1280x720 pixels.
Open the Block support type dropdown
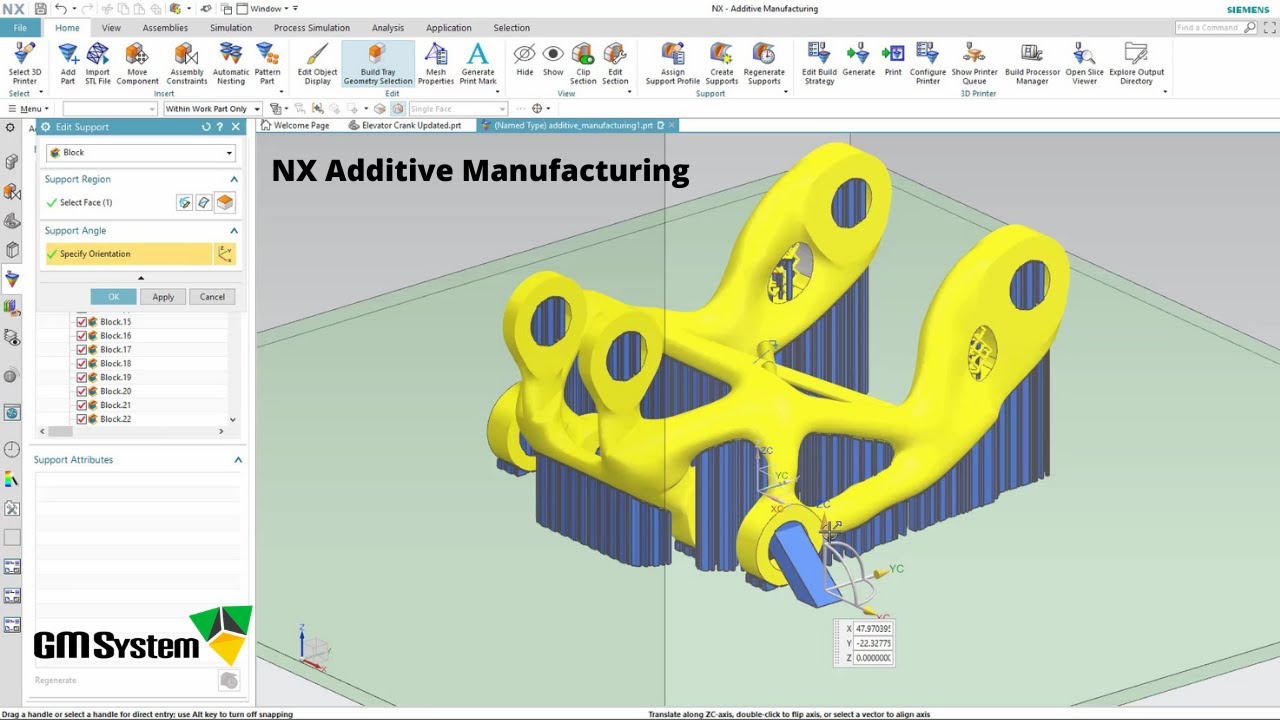(x=141, y=153)
